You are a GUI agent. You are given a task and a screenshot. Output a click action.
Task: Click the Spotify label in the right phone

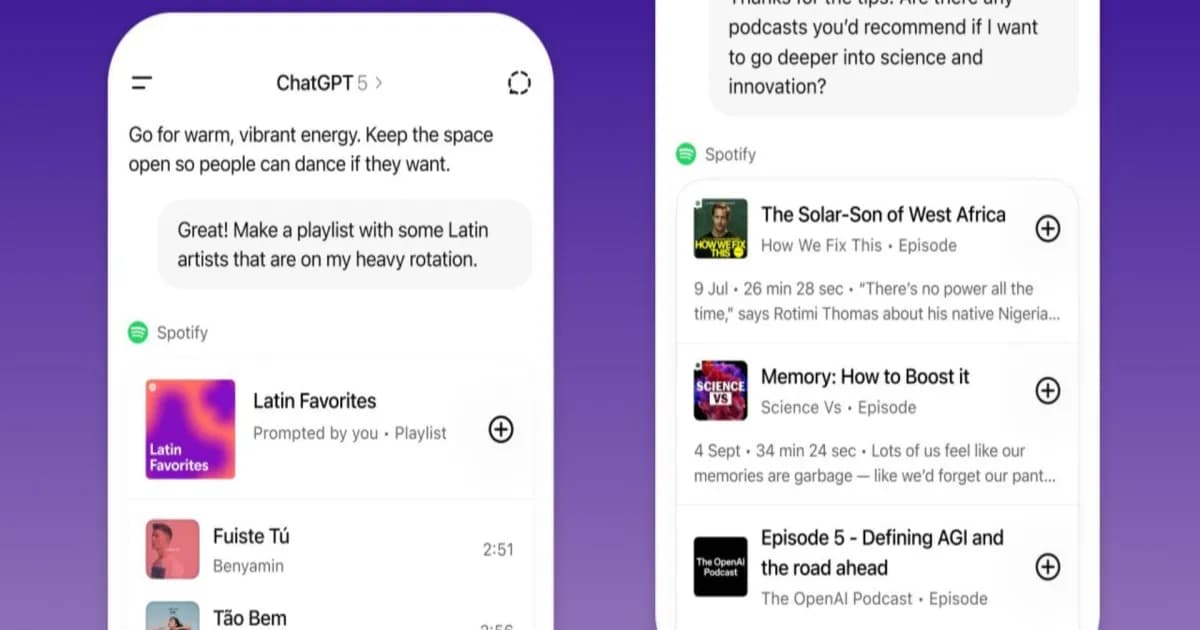(730, 154)
